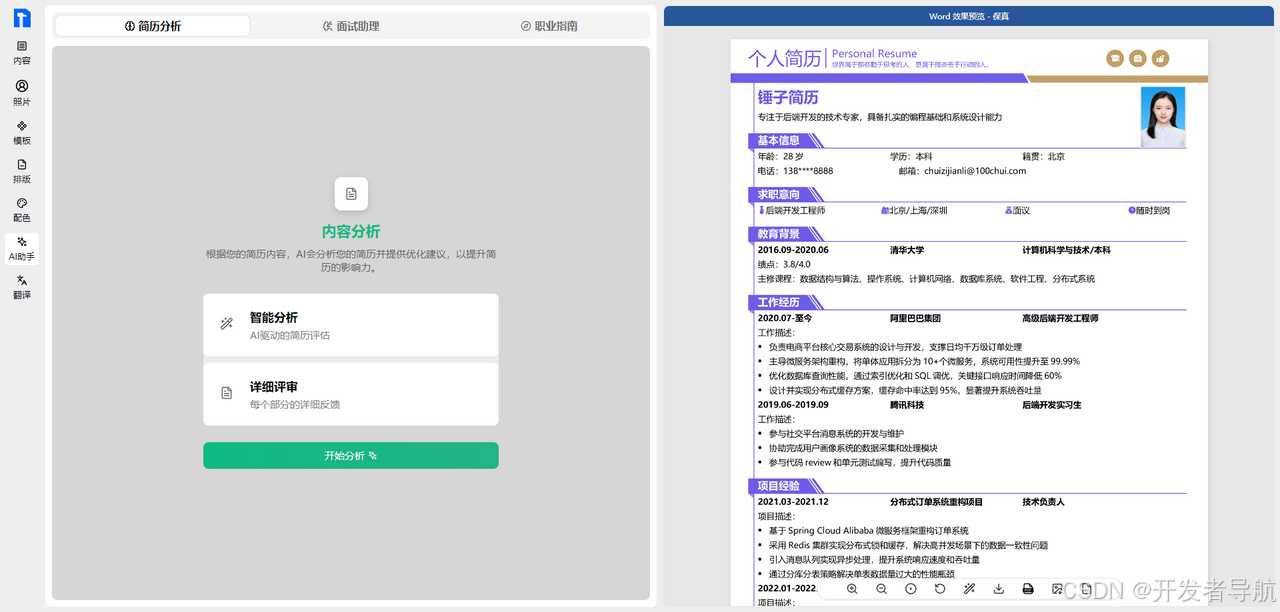Toggle the magic-wand beautify icon in preview toolbar

click(x=970, y=589)
